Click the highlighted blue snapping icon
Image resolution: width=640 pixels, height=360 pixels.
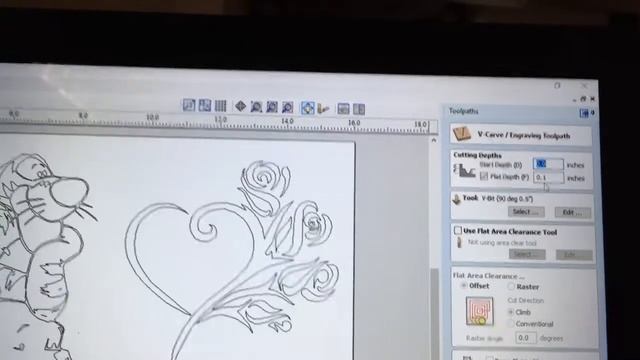point(307,108)
